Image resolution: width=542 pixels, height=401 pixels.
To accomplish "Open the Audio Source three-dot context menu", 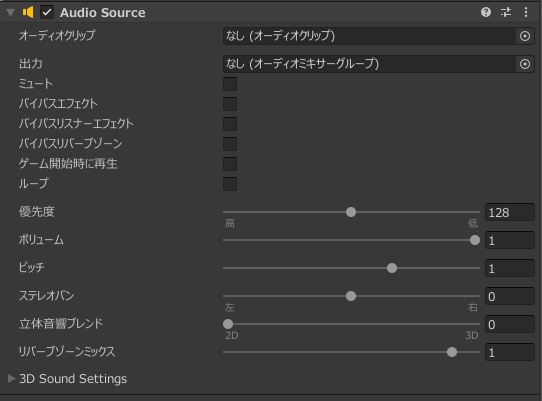I will (526, 12).
